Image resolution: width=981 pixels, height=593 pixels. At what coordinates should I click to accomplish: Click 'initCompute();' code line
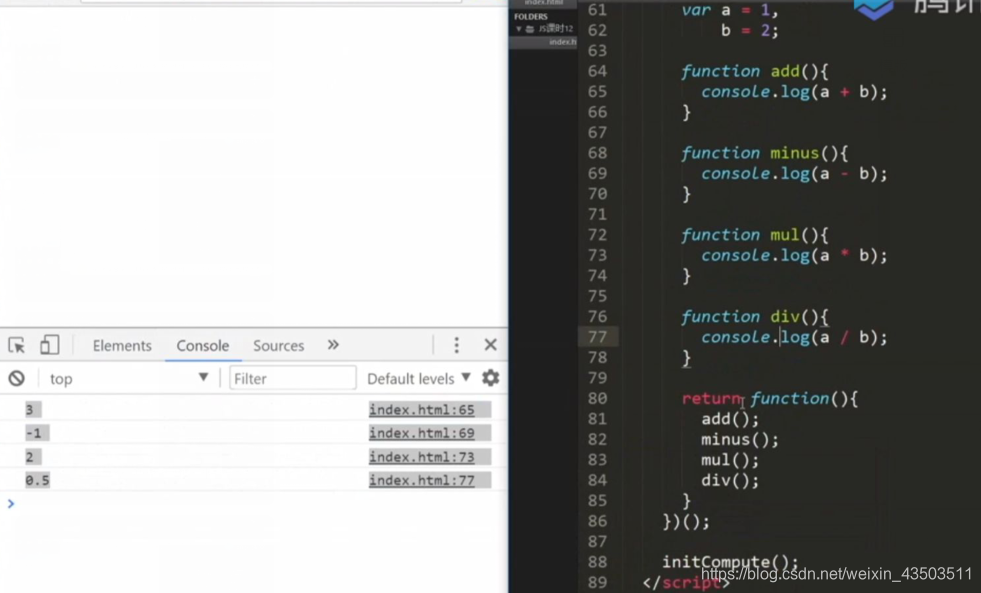click(730, 562)
